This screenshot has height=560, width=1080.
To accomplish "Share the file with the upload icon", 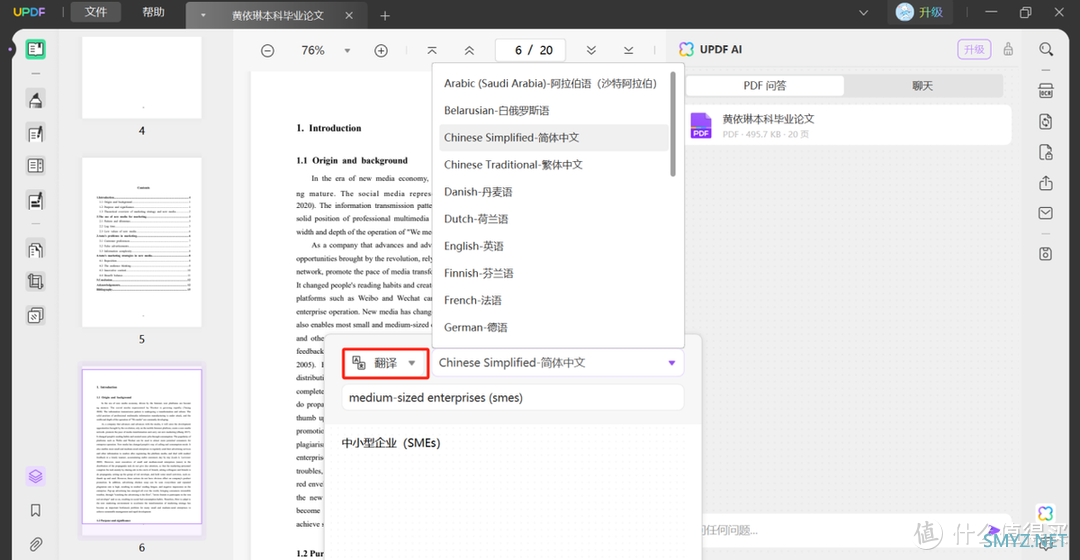I will pos(1046,183).
